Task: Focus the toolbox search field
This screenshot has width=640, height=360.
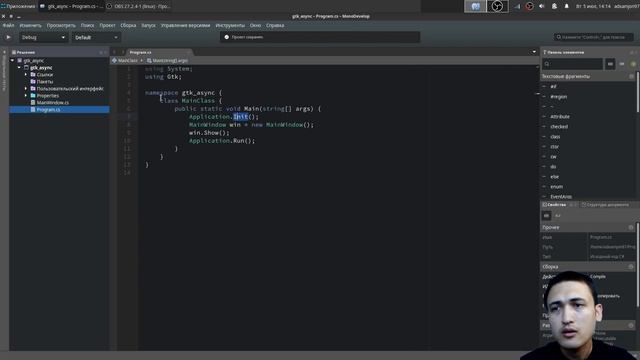Action: click(x=572, y=64)
